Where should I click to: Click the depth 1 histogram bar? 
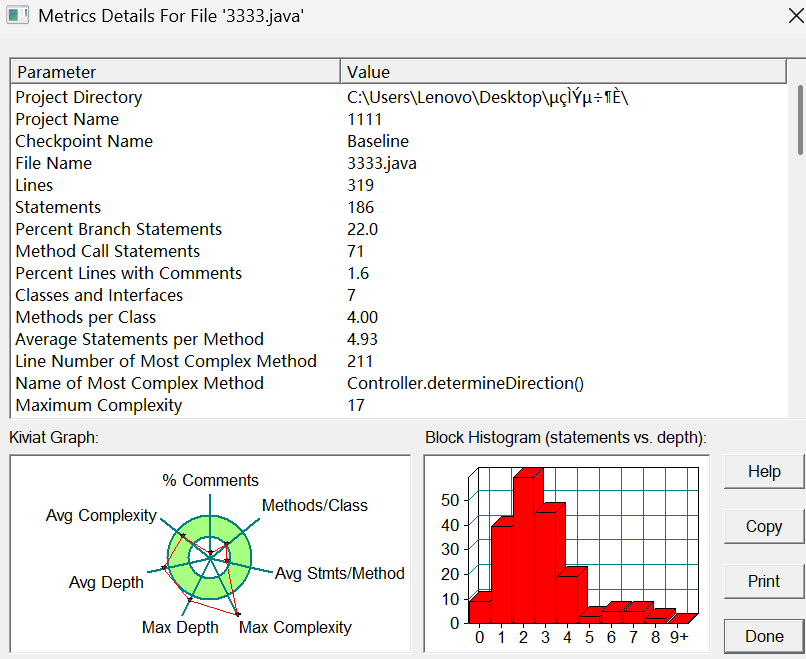pyautogui.click(x=502, y=575)
